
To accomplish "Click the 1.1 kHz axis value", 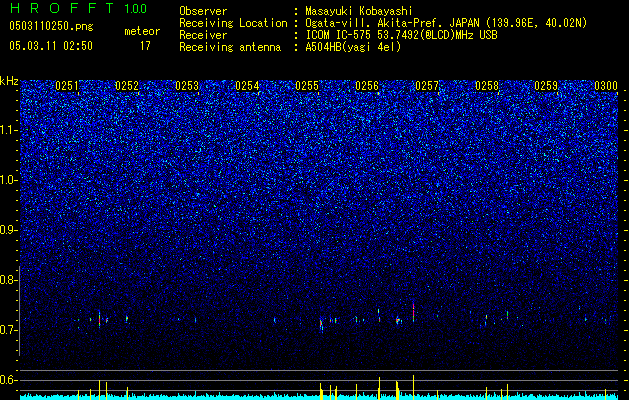I will pyautogui.click(x=8, y=130).
